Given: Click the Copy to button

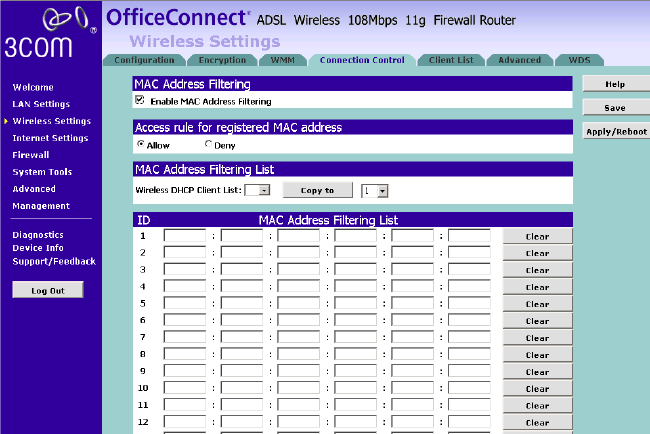Looking at the screenshot, I should point(318,190).
